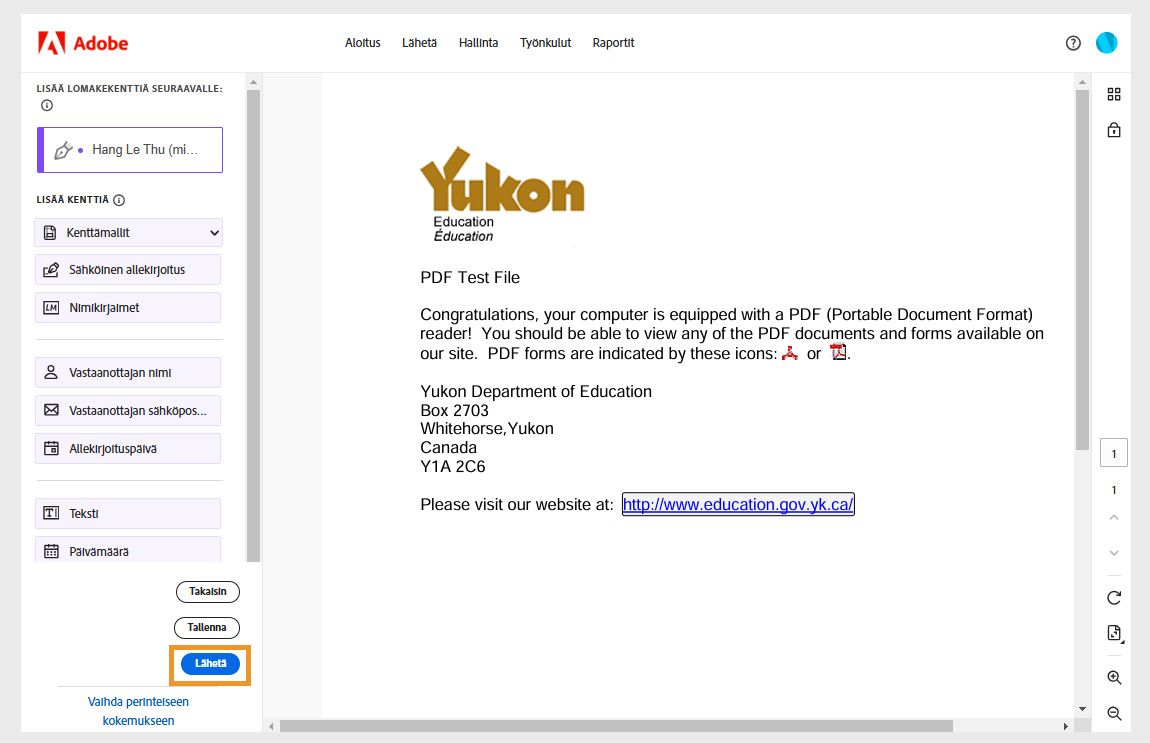Click left panel scroll up arrow

[x=253, y=82]
